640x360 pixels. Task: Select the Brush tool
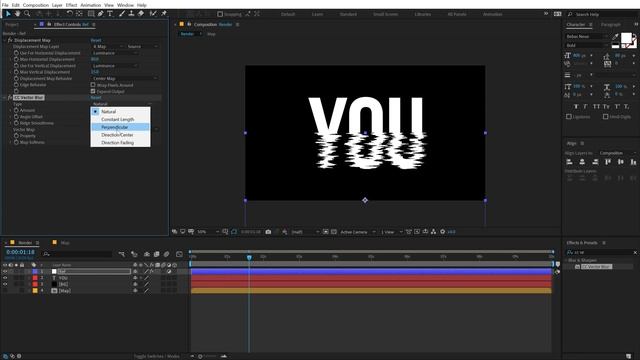[x=122, y=14]
